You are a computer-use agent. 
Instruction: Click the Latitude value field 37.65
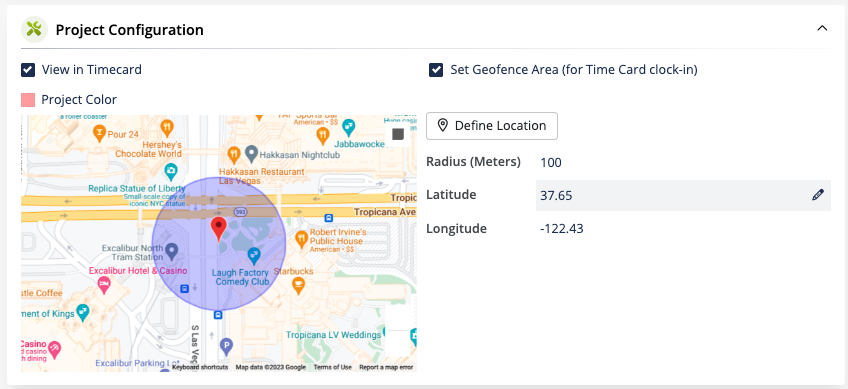(x=683, y=195)
